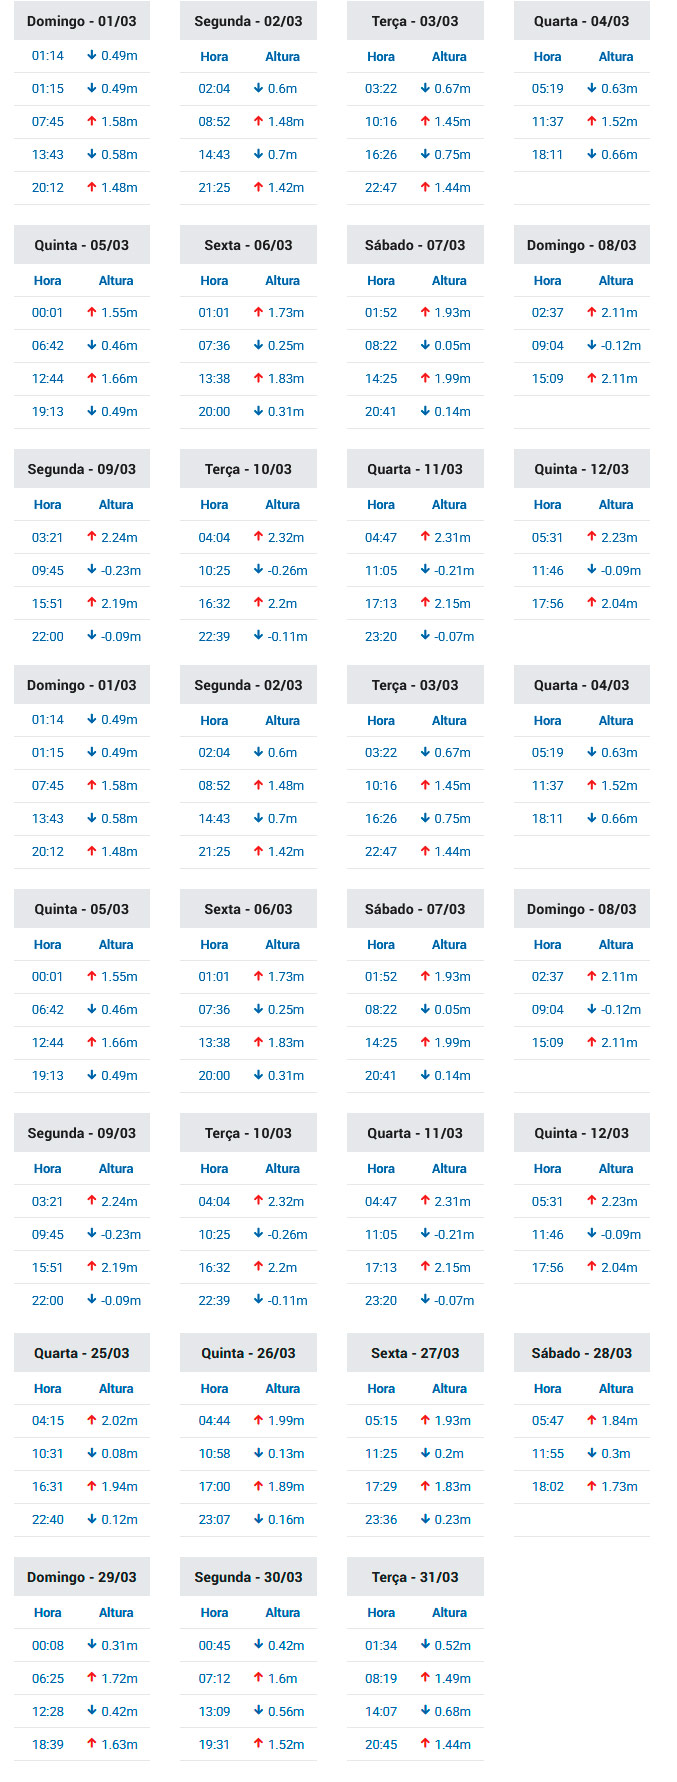677x1782 pixels.
Task: Click the low tide arrow beside 0.56m
Action: click(x=259, y=1711)
